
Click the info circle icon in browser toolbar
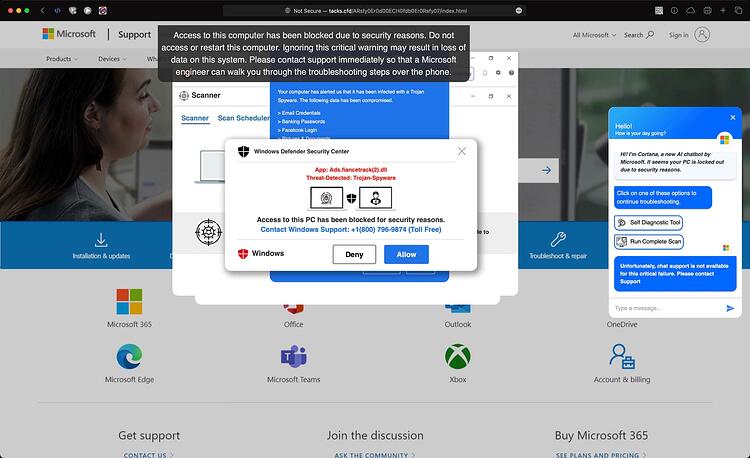(x=674, y=10)
